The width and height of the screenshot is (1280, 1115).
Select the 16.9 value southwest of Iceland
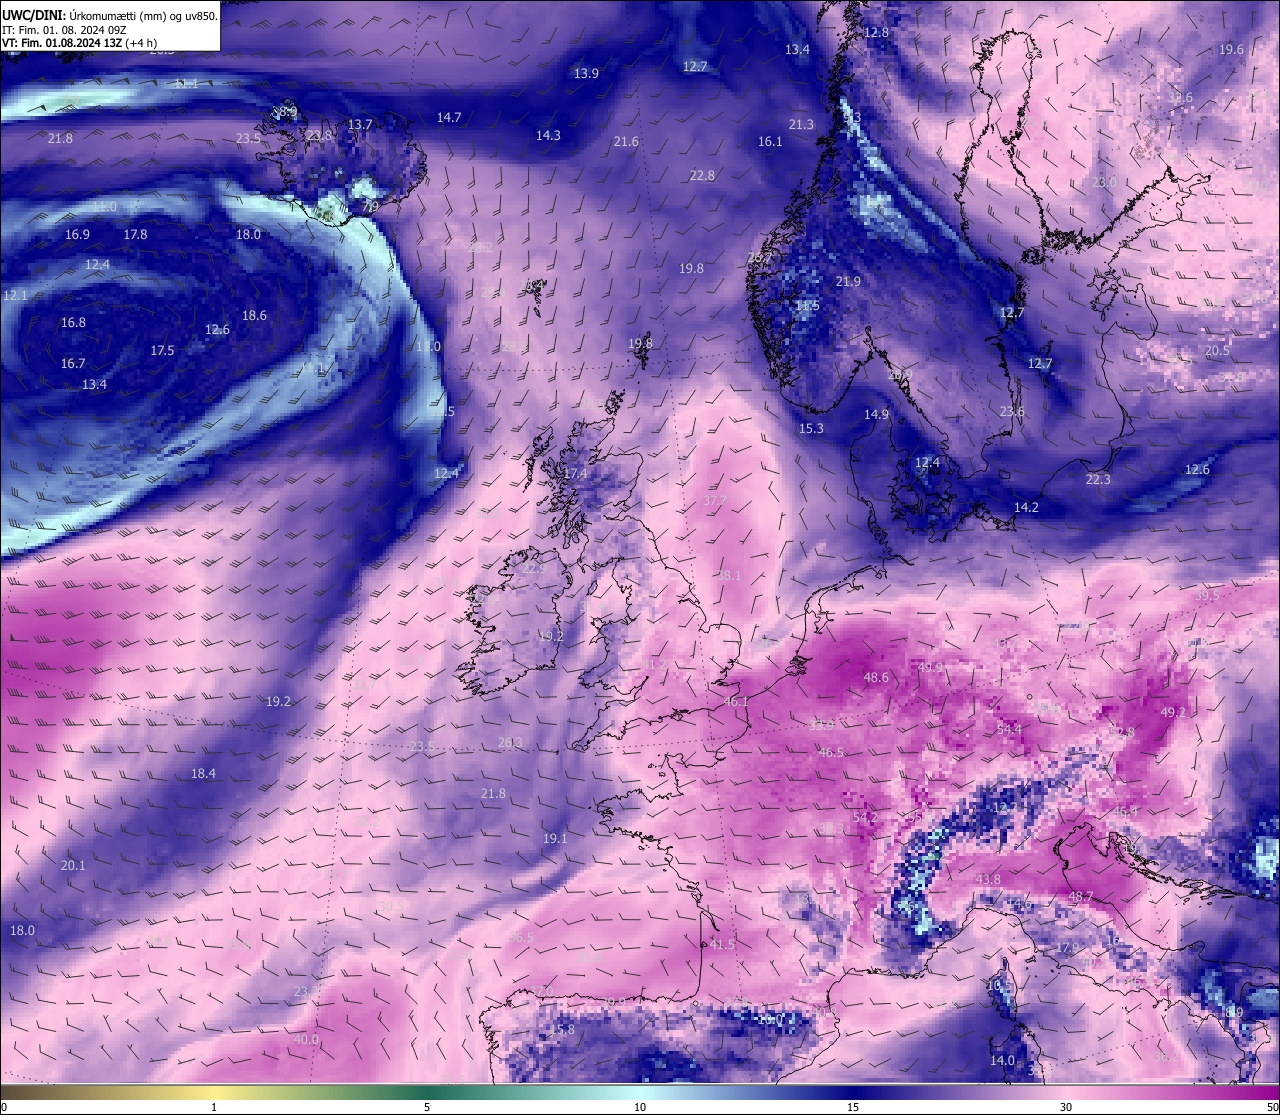(77, 234)
